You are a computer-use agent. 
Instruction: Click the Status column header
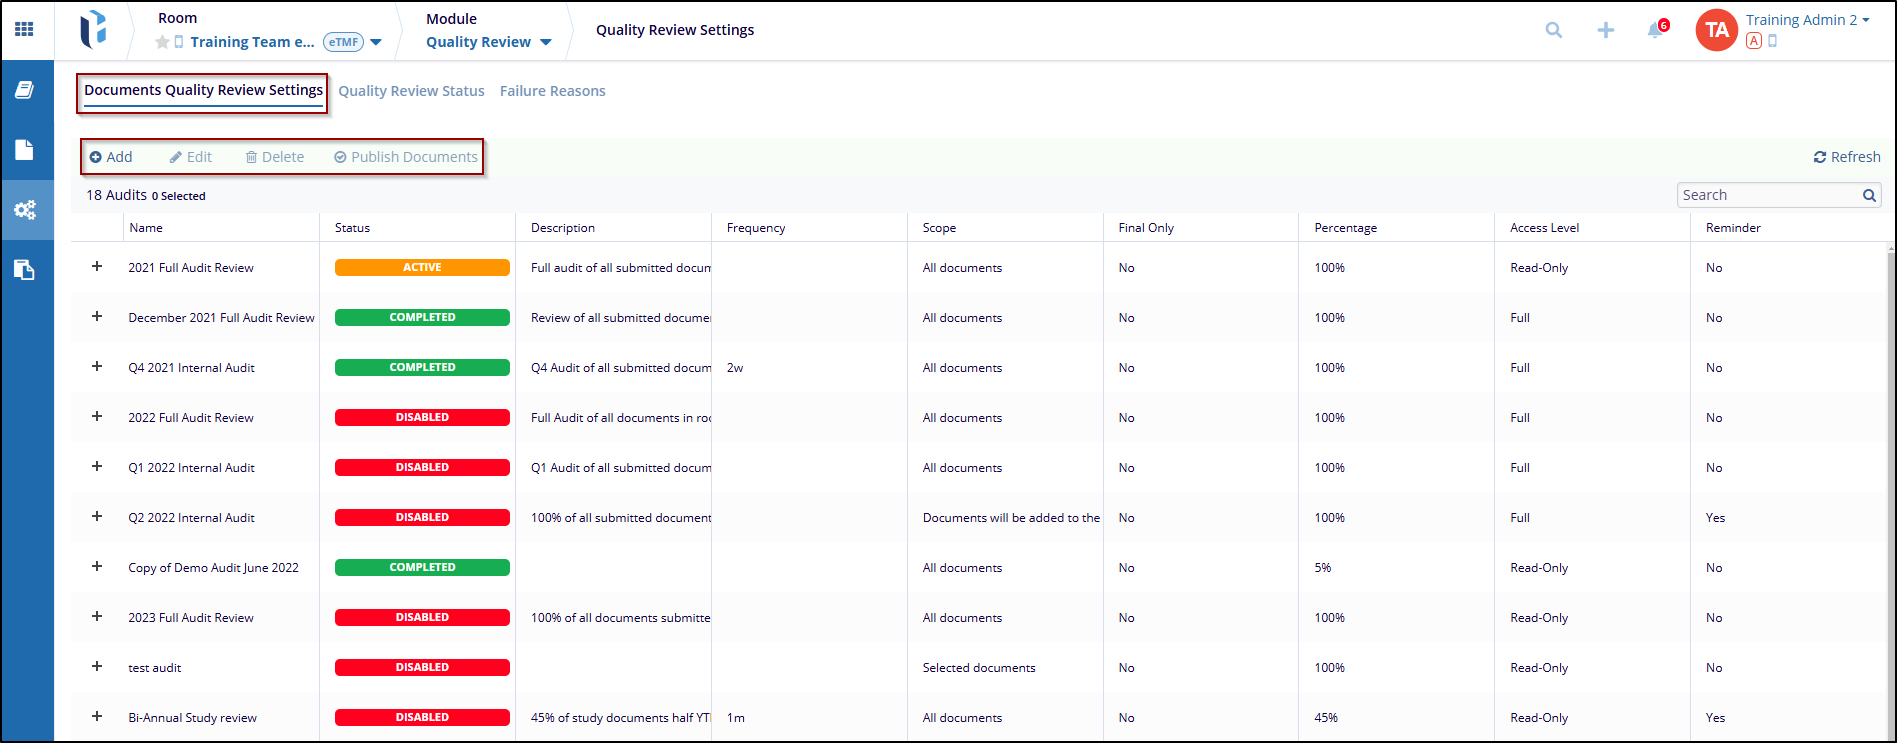(352, 228)
